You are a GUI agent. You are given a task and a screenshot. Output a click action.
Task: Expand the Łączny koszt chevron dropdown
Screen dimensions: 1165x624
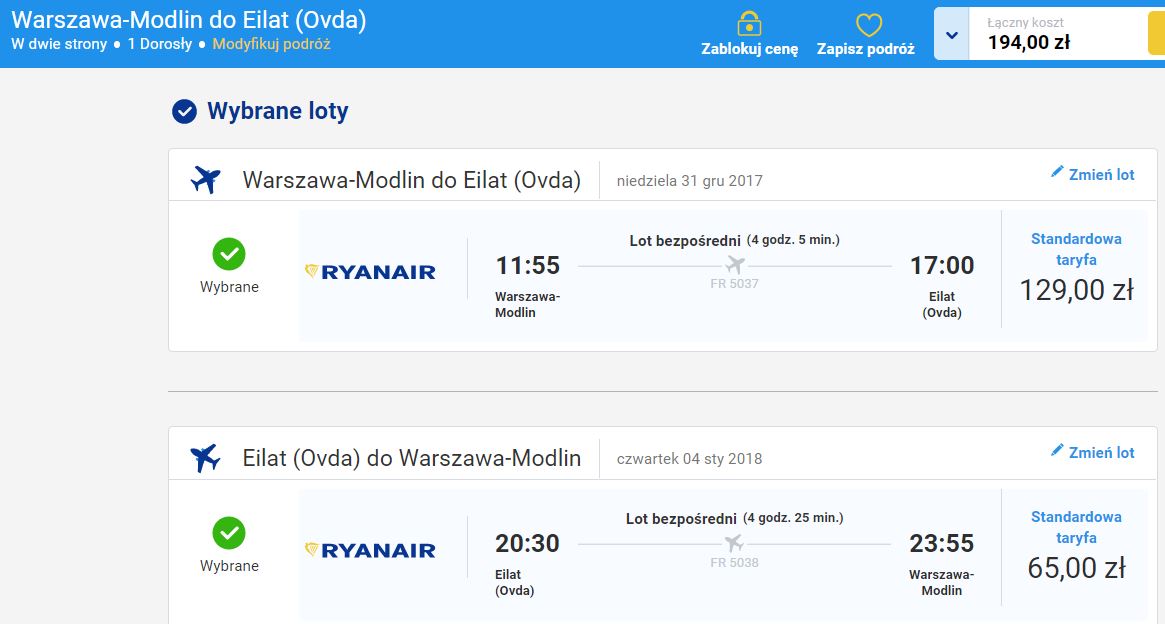pyautogui.click(x=952, y=34)
